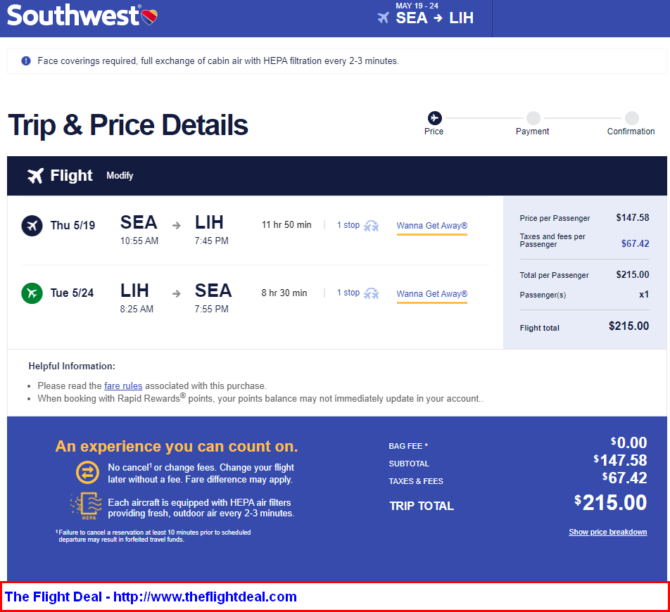Select the Confirmation step in progress tracker

[x=631, y=123]
